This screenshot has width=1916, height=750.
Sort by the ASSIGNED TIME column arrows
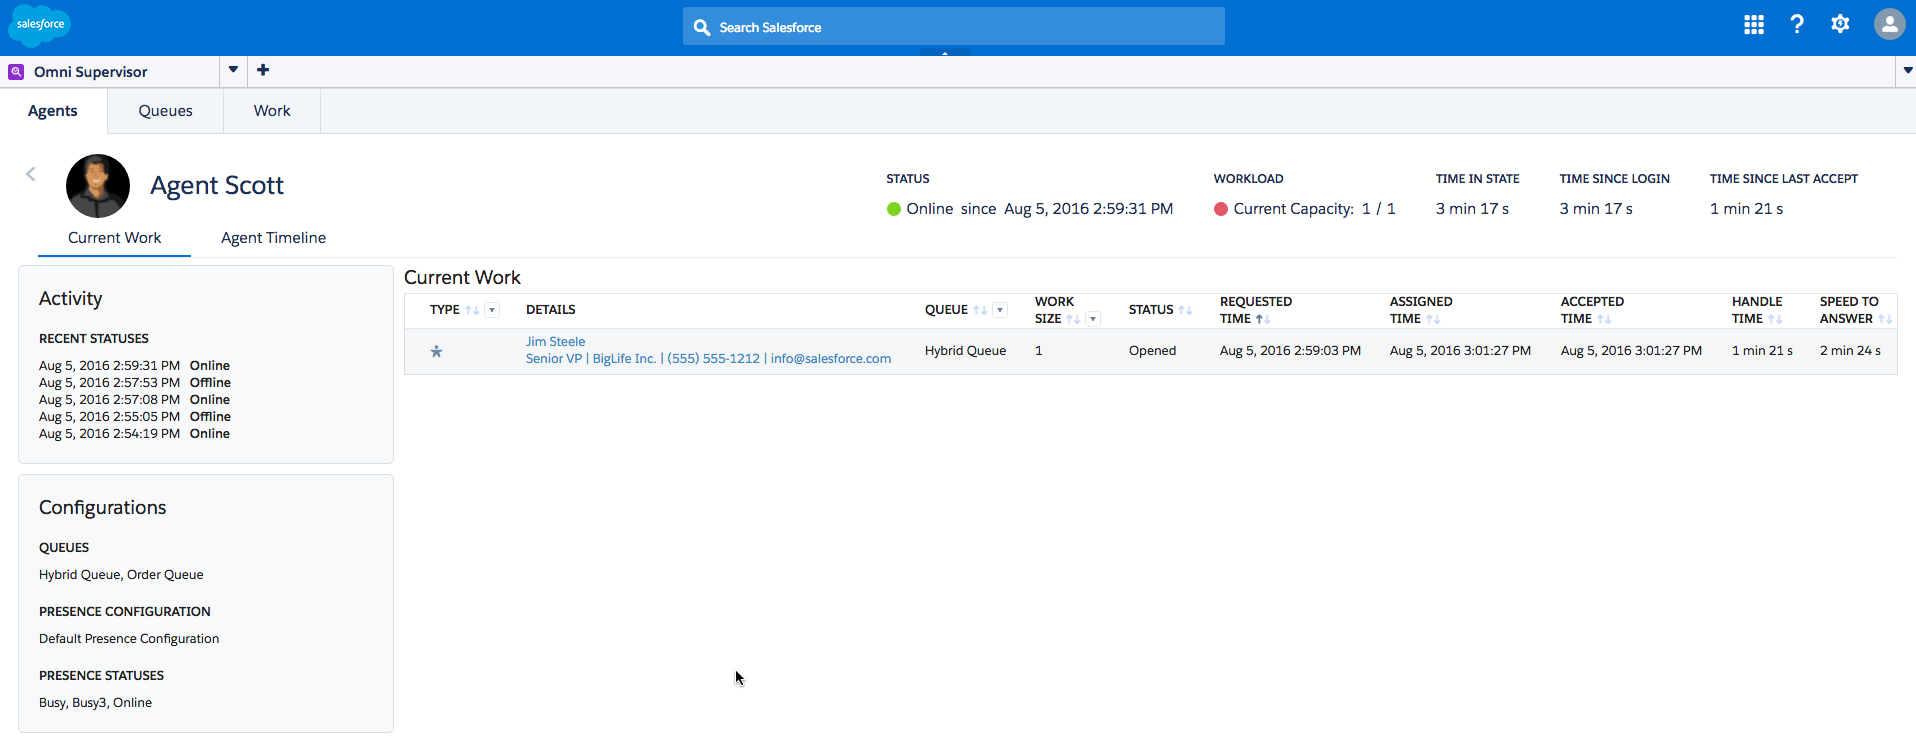1433,319
